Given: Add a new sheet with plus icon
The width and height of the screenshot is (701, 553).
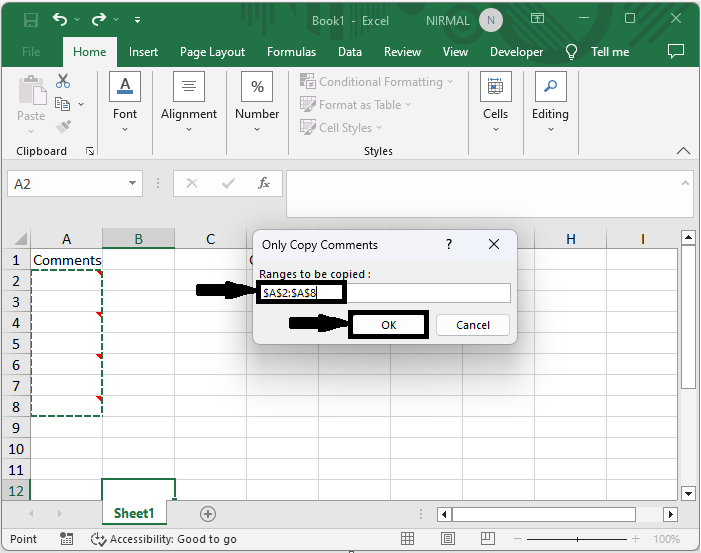Looking at the screenshot, I should (x=207, y=514).
